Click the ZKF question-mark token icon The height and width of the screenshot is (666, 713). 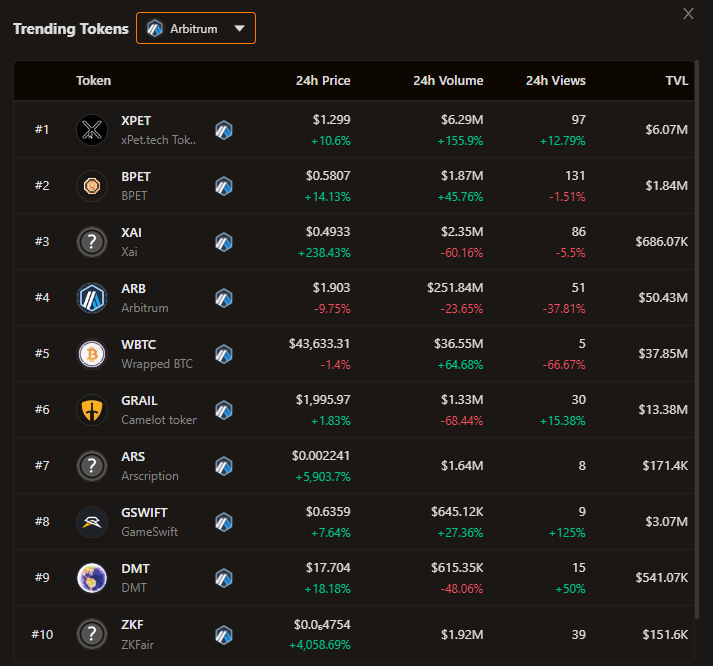pos(92,634)
